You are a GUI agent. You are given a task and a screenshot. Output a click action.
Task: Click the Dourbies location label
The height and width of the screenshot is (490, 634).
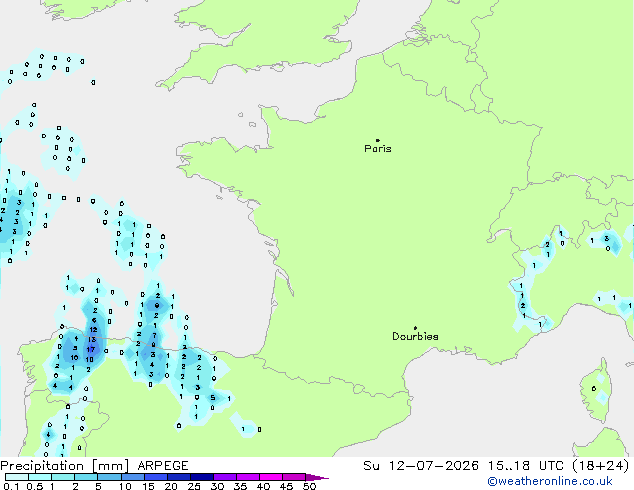[x=415, y=336]
